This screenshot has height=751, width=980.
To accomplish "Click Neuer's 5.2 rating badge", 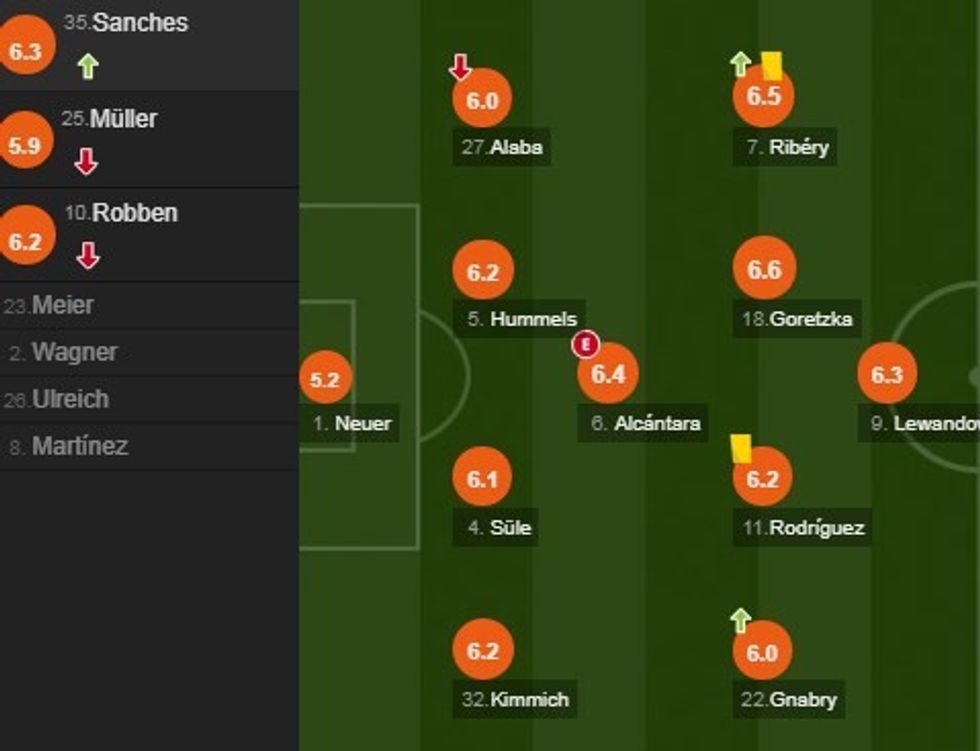I will (326, 380).
